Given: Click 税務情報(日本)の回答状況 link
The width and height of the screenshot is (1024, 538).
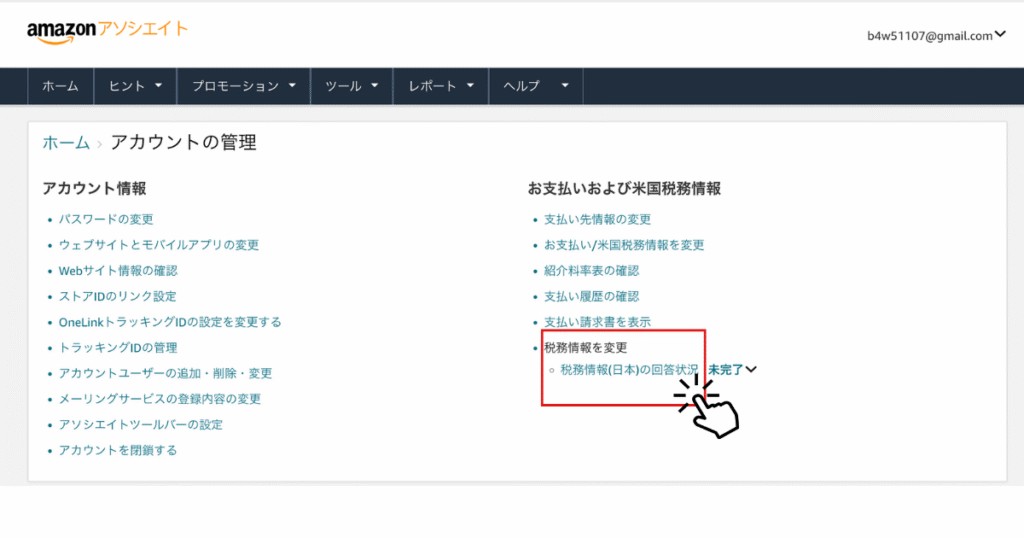Looking at the screenshot, I should click(629, 369).
